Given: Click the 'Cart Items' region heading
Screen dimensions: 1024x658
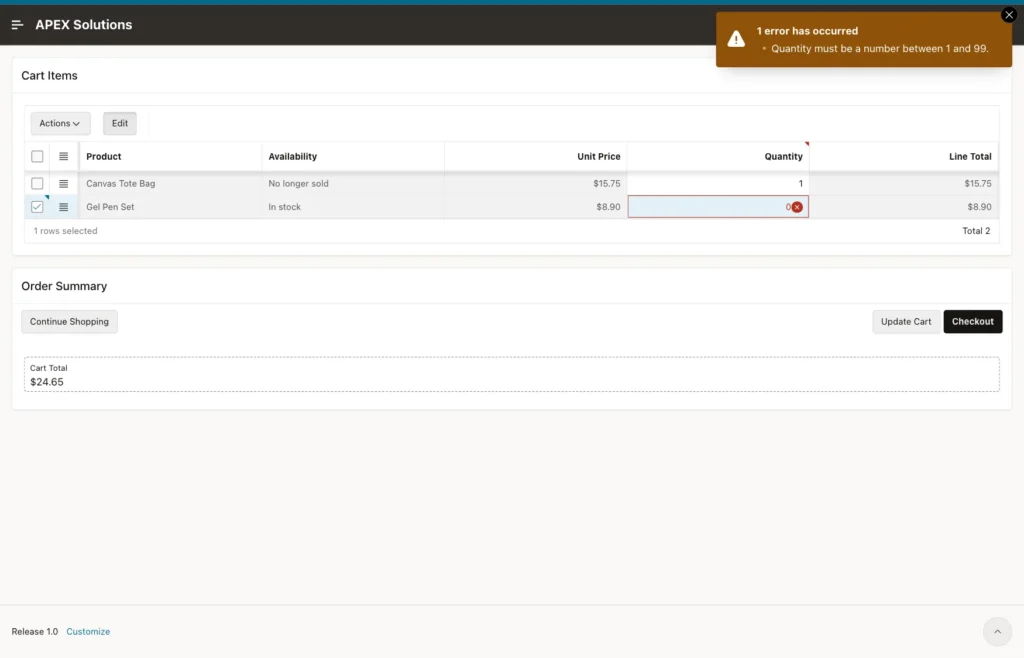Looking at the screenshot, I should click(x=50, y=76).
